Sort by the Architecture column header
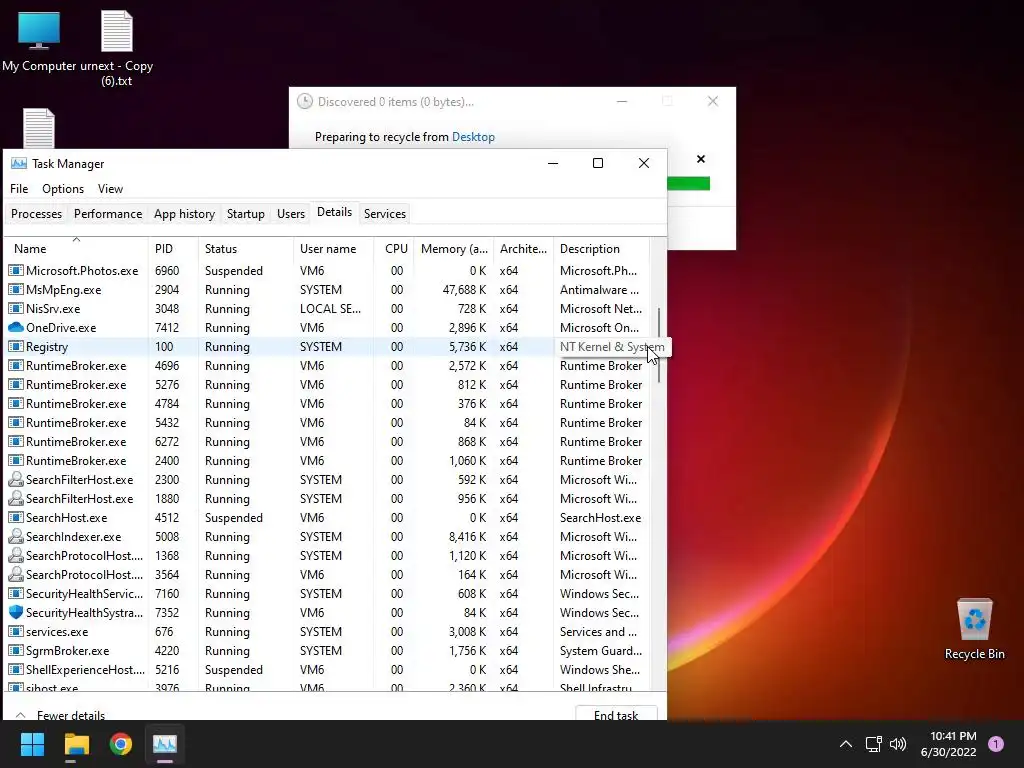Viewport: 1024px width, 768px height. click(523, 249)
